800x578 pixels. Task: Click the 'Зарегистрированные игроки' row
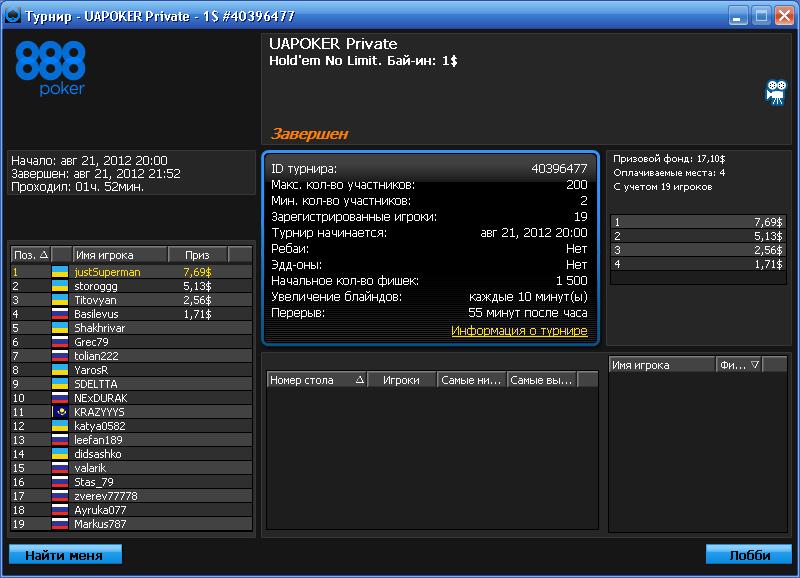click(429, 216)
